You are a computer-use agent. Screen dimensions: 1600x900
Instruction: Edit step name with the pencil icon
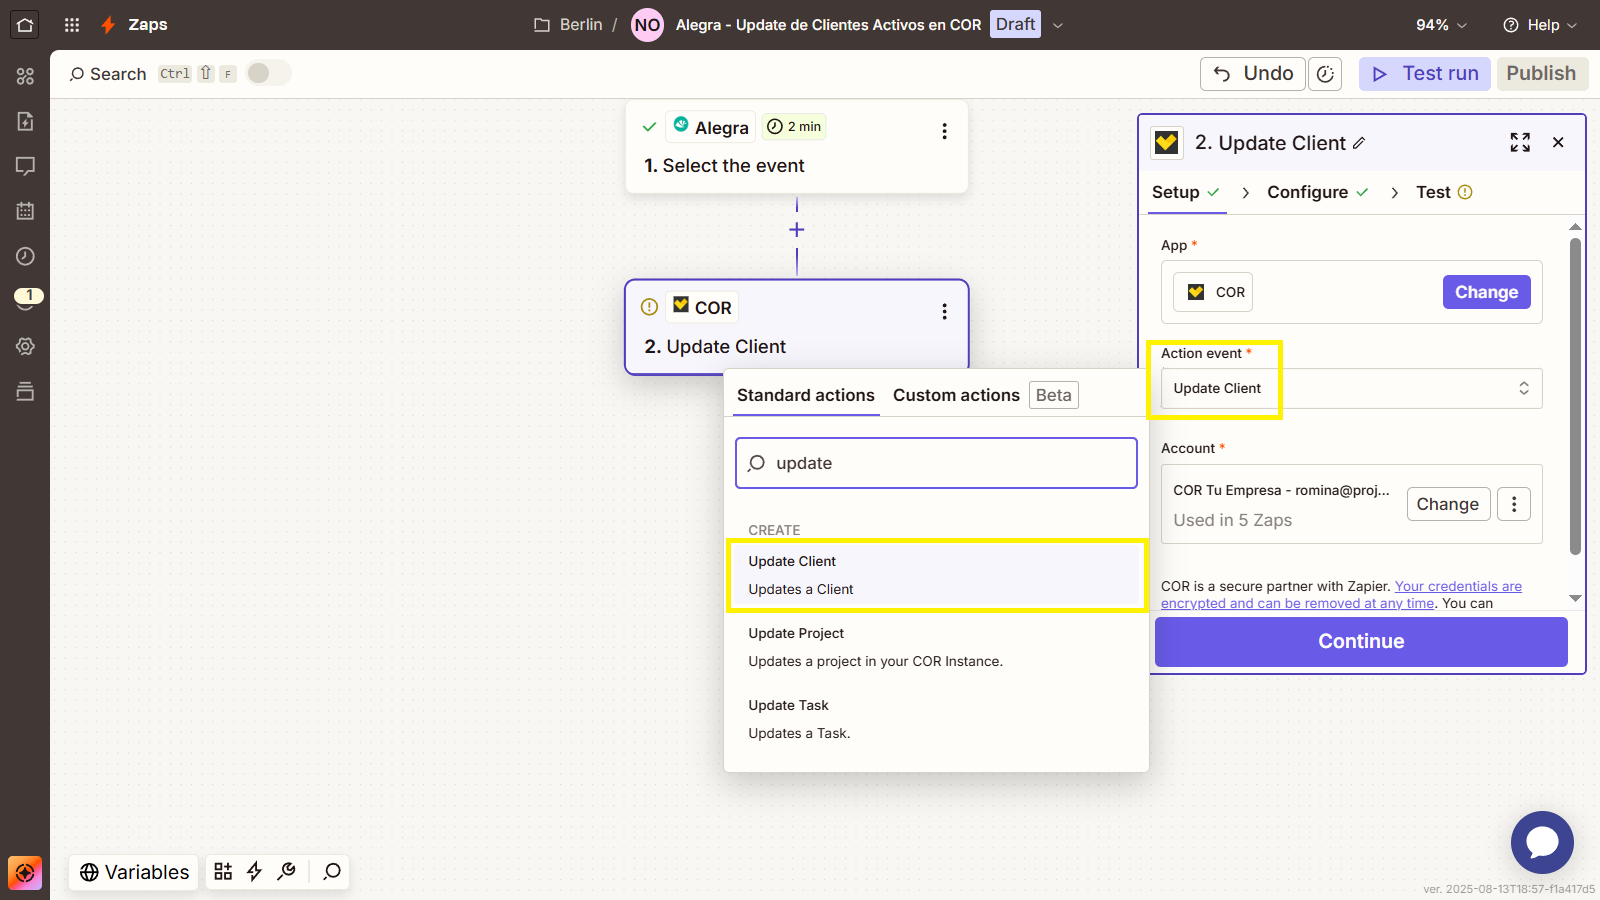pyautogui.click(x=1359, y=143)
